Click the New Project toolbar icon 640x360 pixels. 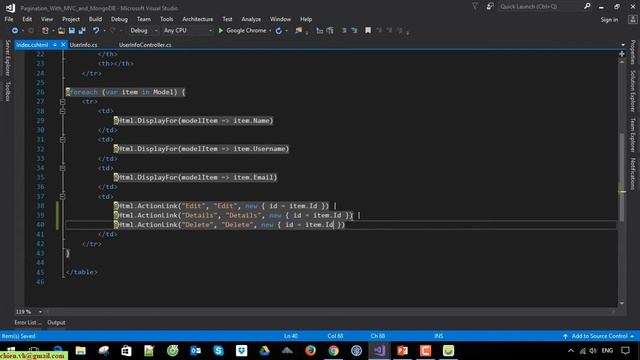[45, 31]
